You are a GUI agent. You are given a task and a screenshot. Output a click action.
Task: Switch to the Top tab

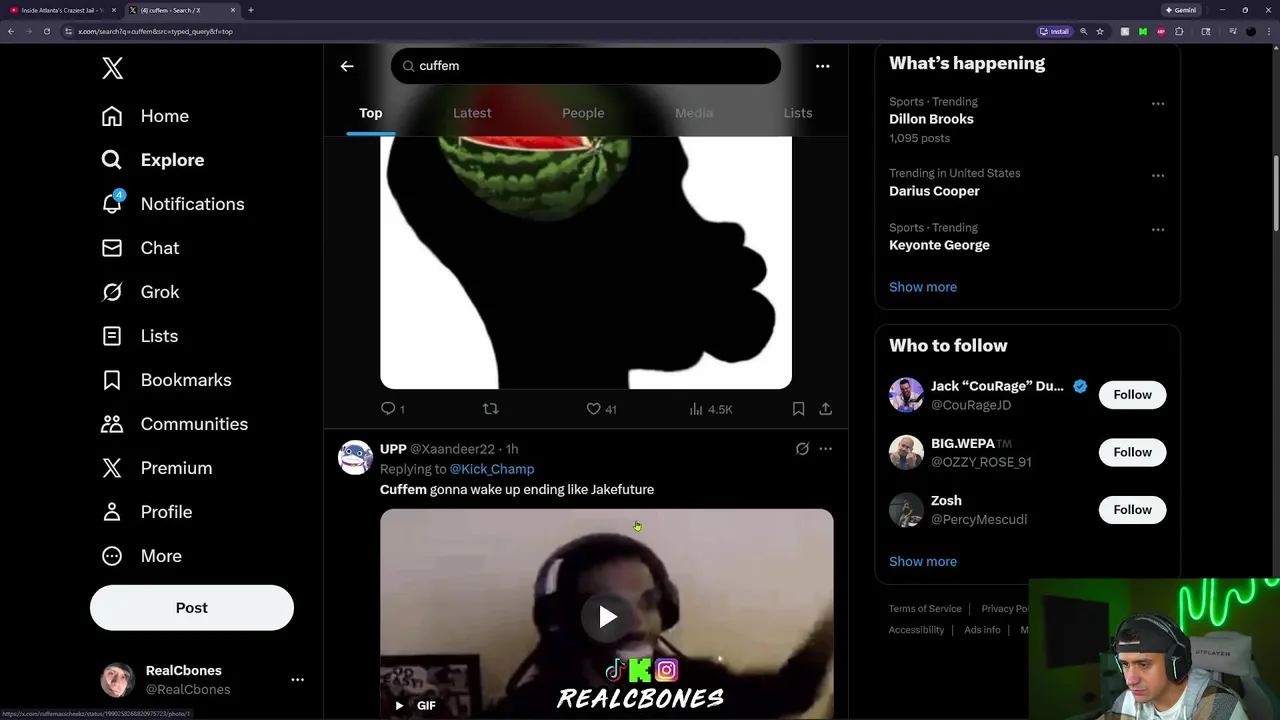point(371,113)
